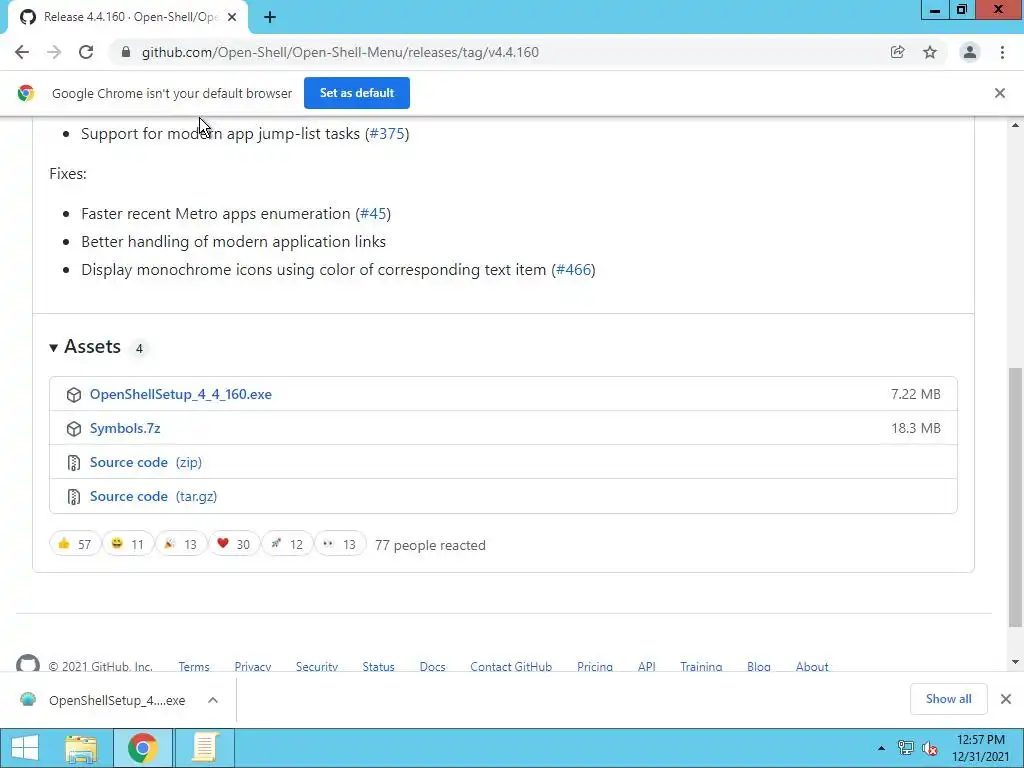The height and width of the screenshot is (768, 1024).
Task: Collapse the Assets section triangle
Action: point(54,348)
